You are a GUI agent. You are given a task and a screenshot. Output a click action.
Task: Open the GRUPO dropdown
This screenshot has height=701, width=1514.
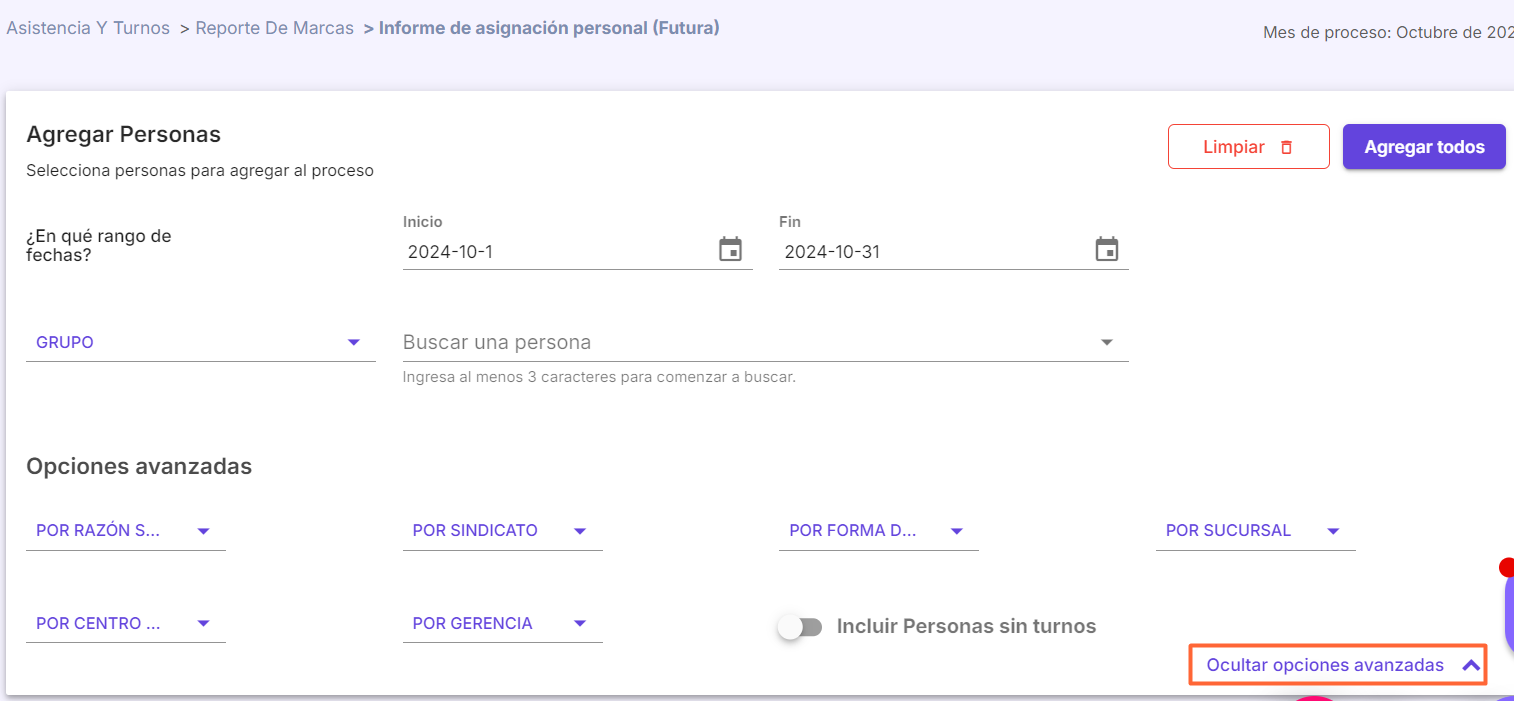(200, 342)
